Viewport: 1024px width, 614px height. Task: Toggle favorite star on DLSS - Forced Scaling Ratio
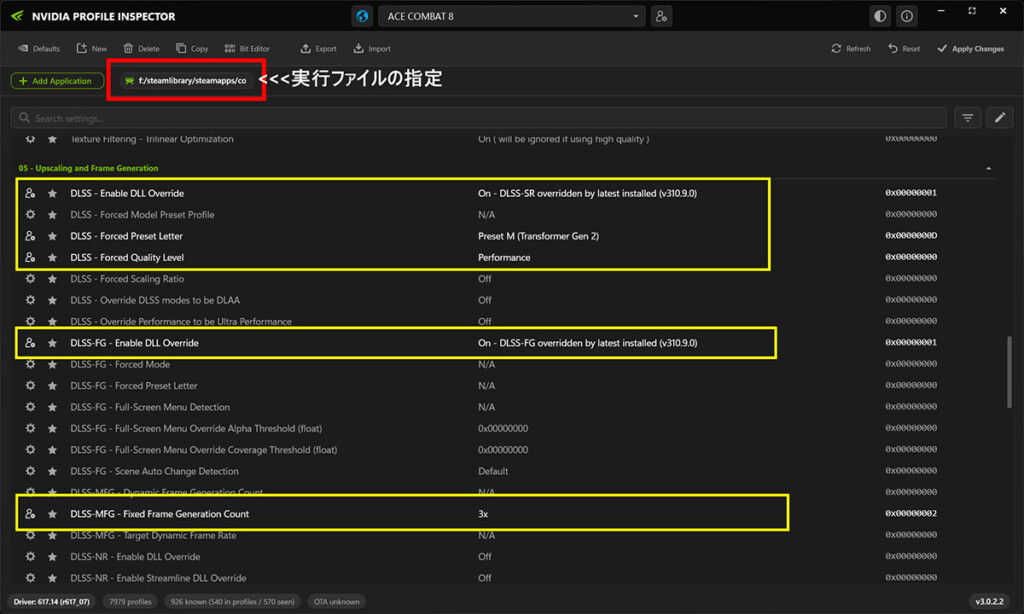coord(52,279)
